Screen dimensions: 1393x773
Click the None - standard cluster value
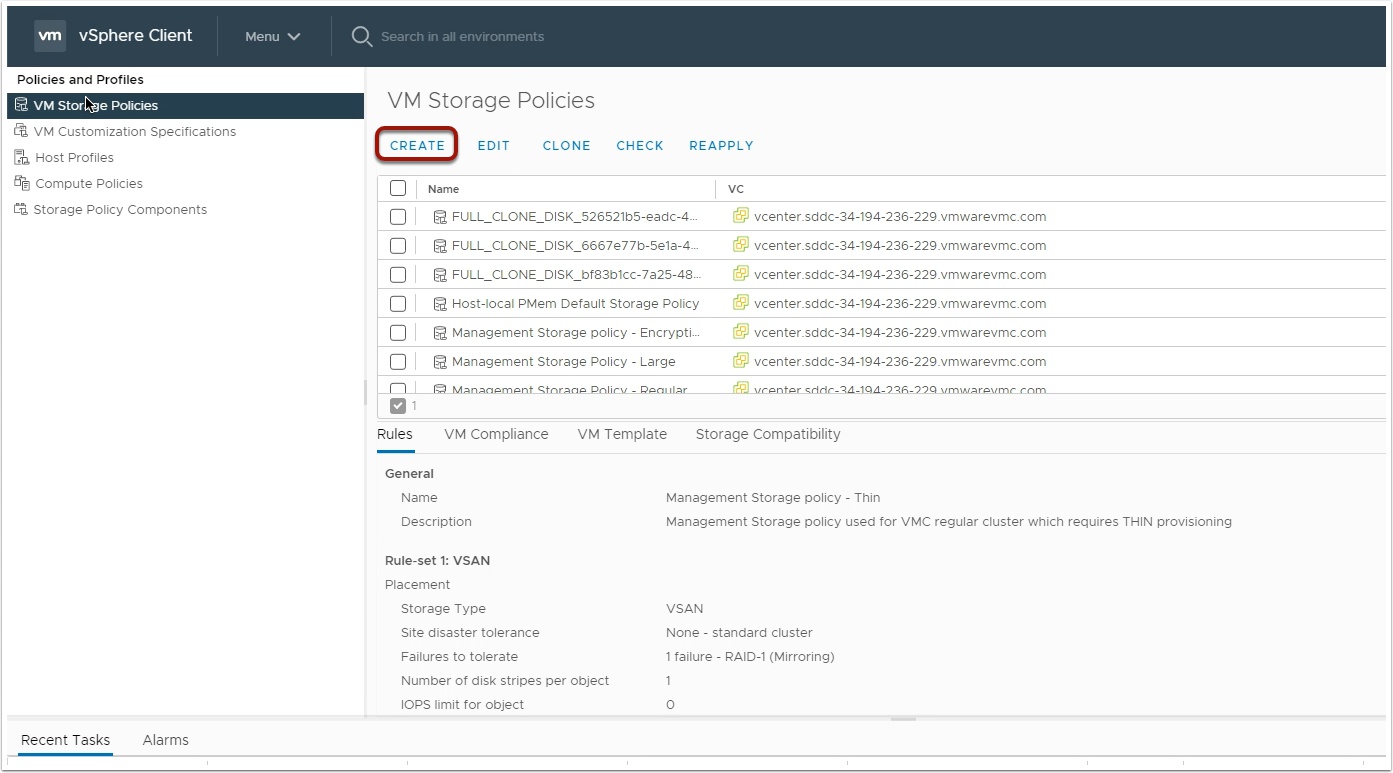(739, 633)
